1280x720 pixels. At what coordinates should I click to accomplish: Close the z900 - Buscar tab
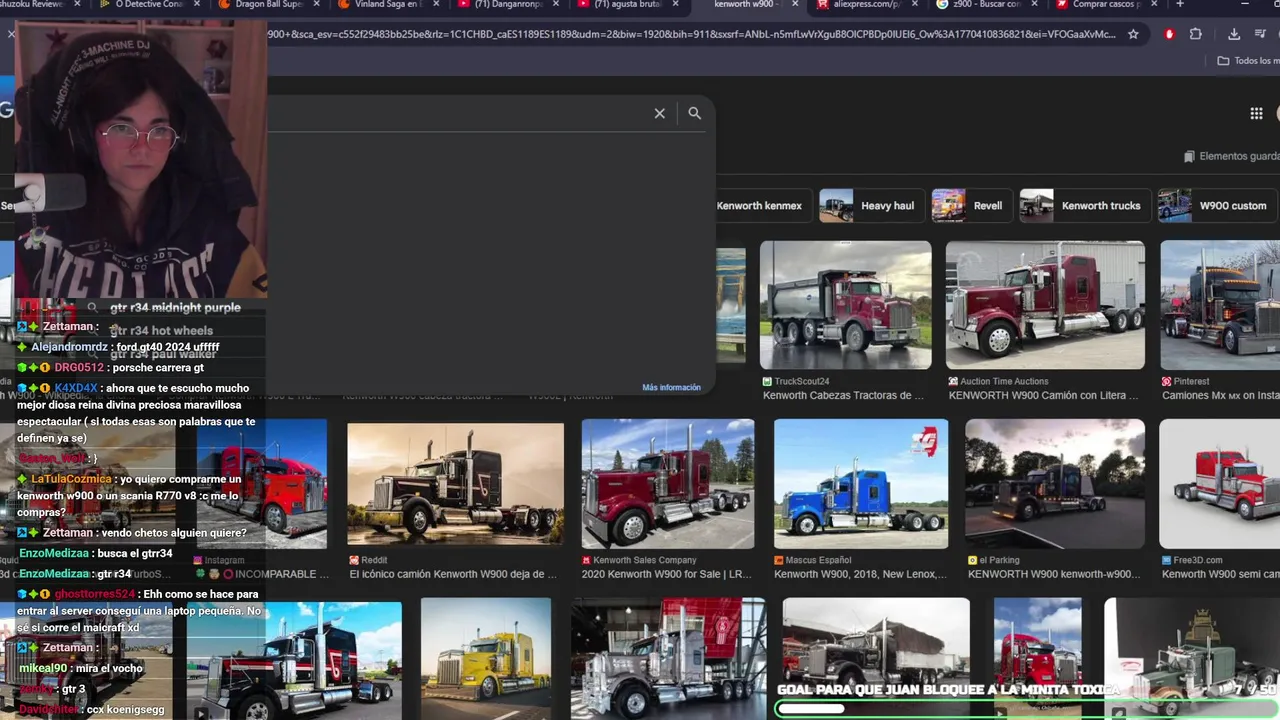[x=1034, y=4]
